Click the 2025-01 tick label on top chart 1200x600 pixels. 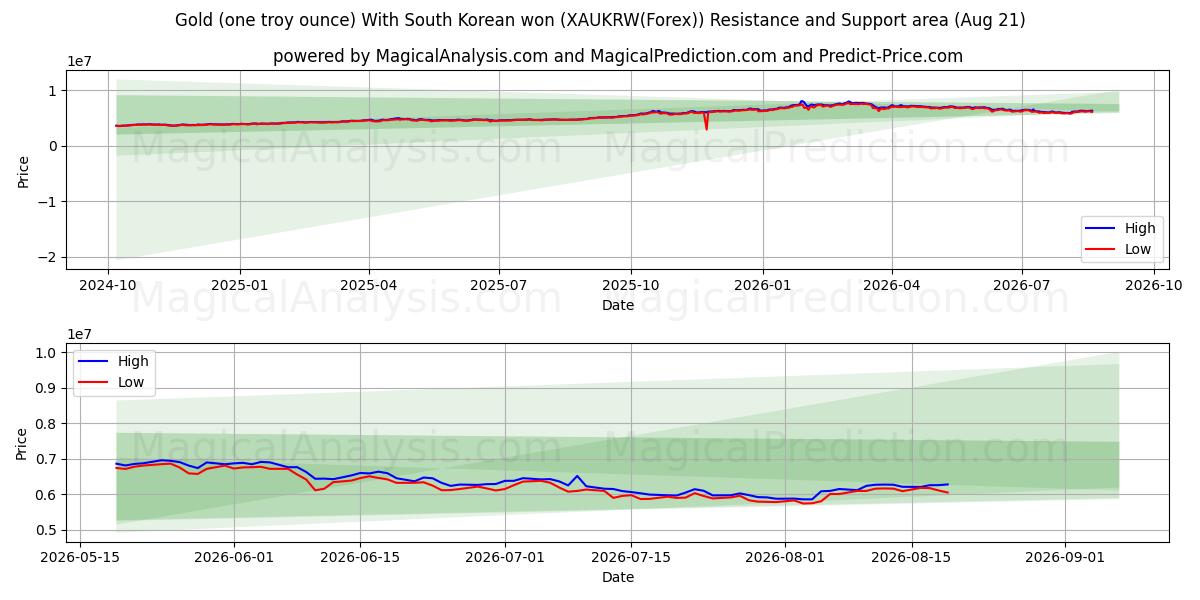(x=240, y=284)
